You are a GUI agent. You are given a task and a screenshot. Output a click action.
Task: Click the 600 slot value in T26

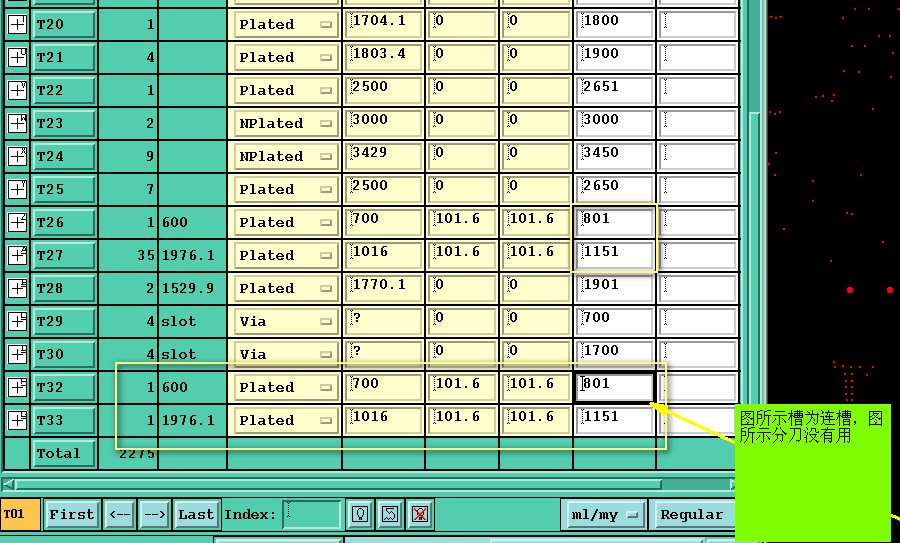174,223
